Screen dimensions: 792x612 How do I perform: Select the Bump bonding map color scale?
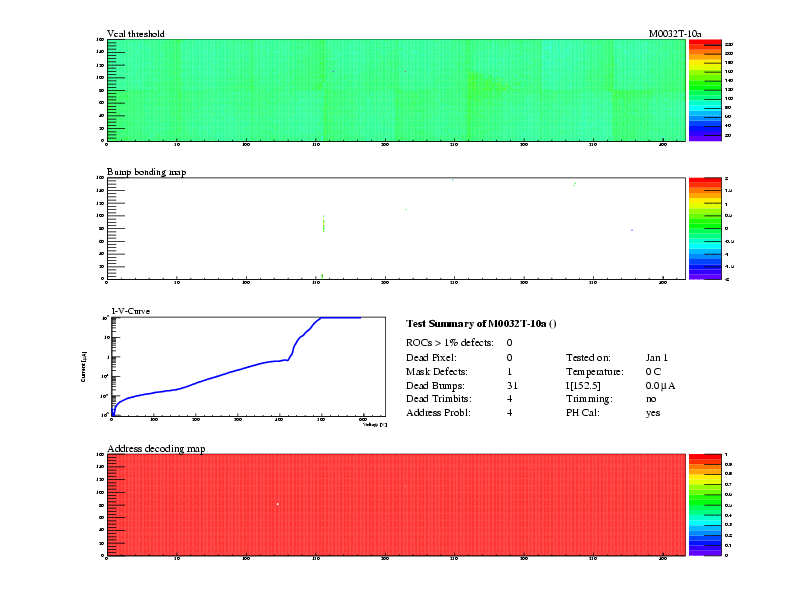pyautogui.click(x=704, y=229)
